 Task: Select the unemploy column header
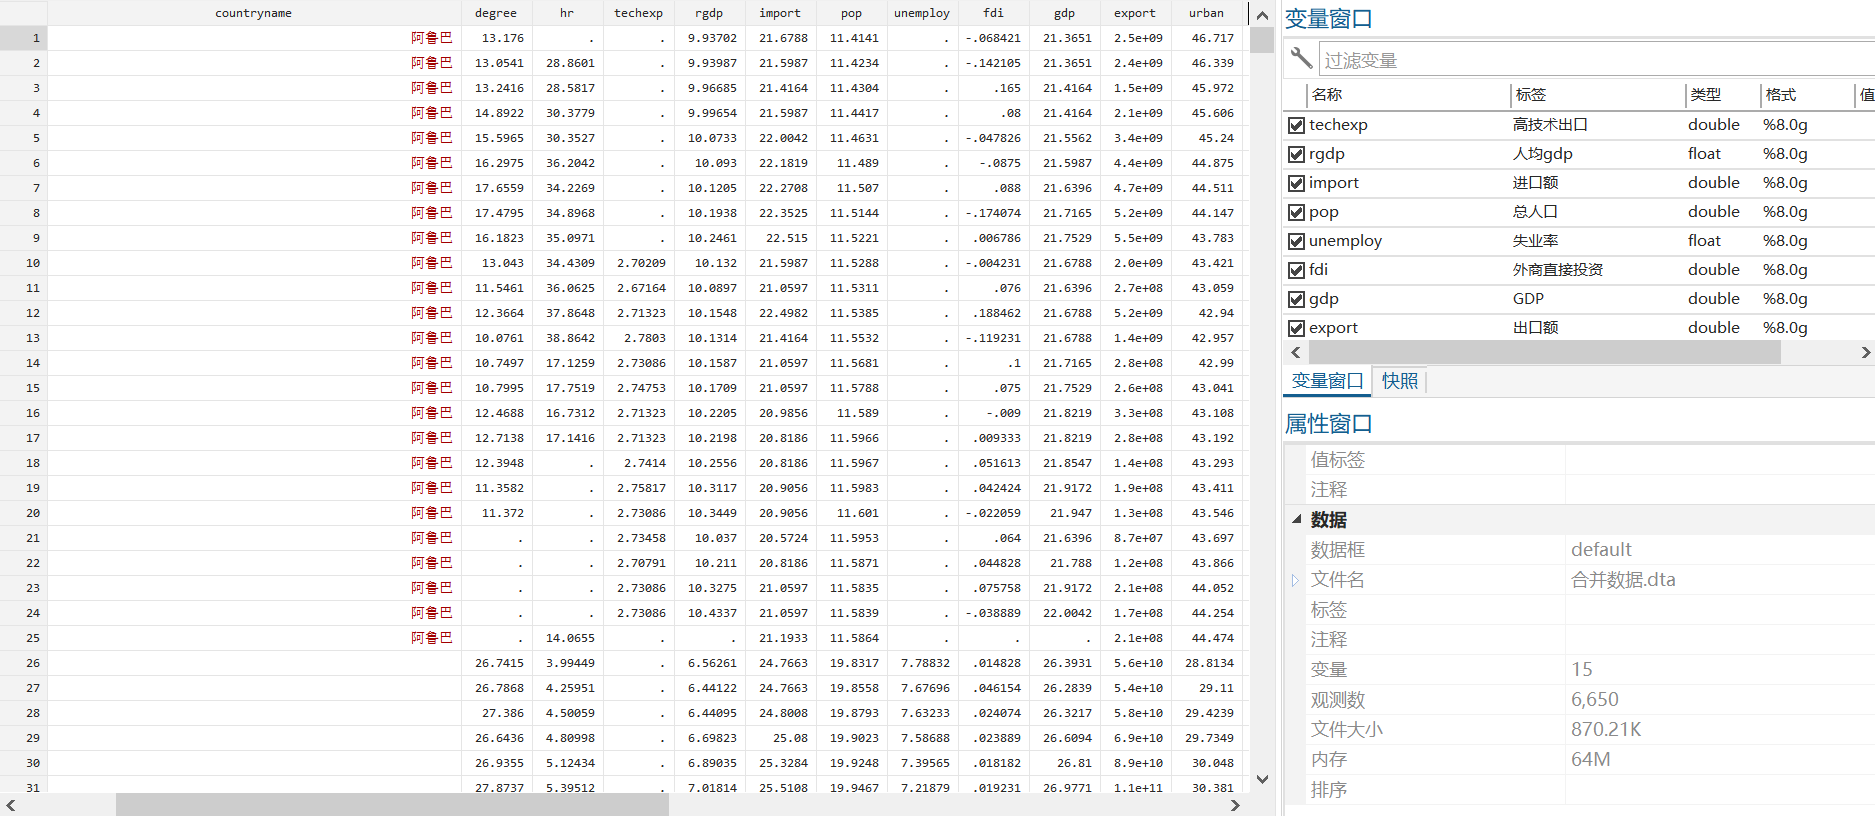click(x=922, y=13)
